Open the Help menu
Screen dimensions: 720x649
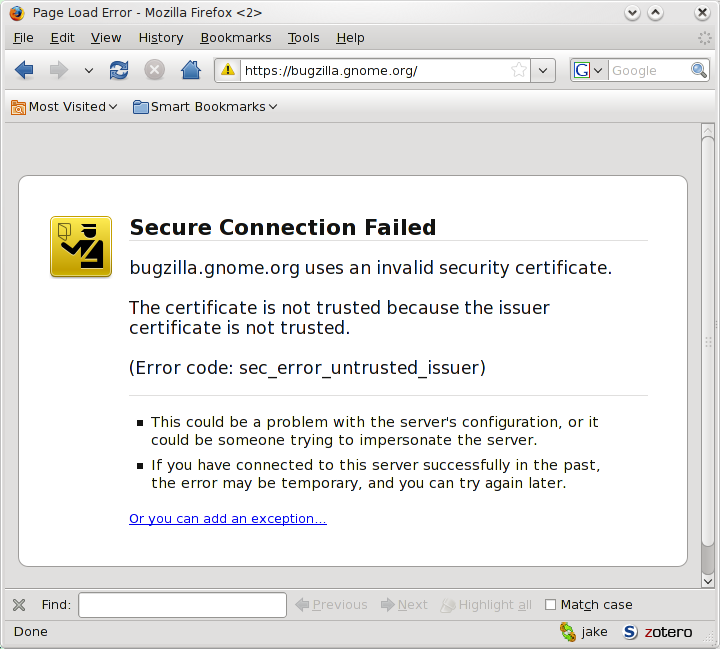(x=350, y=38)
